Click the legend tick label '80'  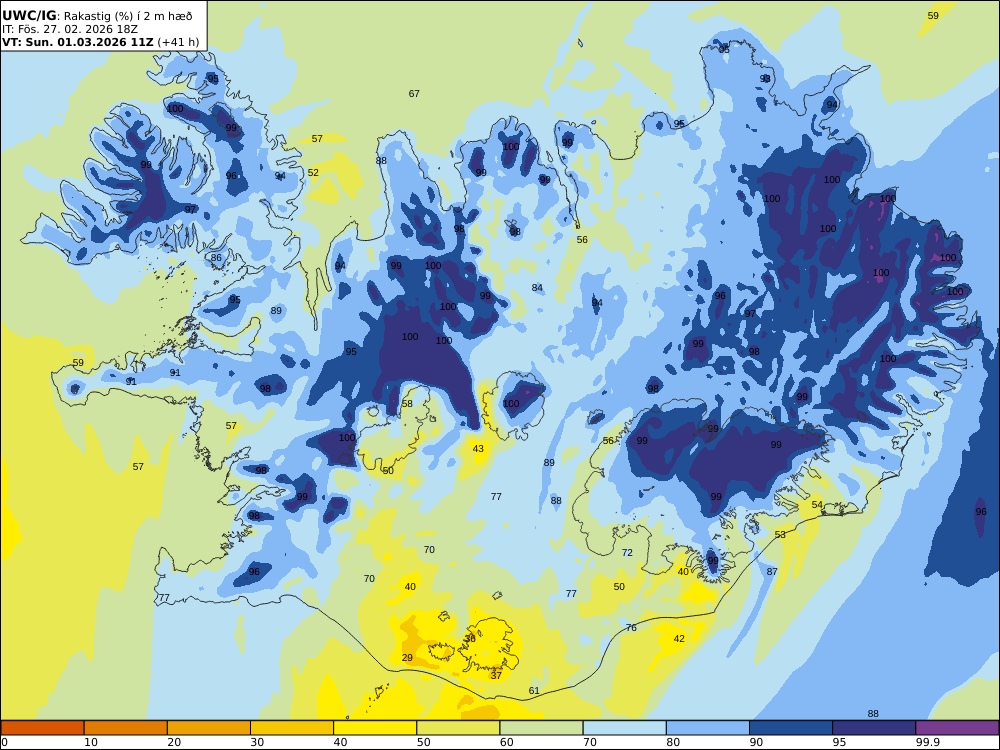[x=673, y=742]
